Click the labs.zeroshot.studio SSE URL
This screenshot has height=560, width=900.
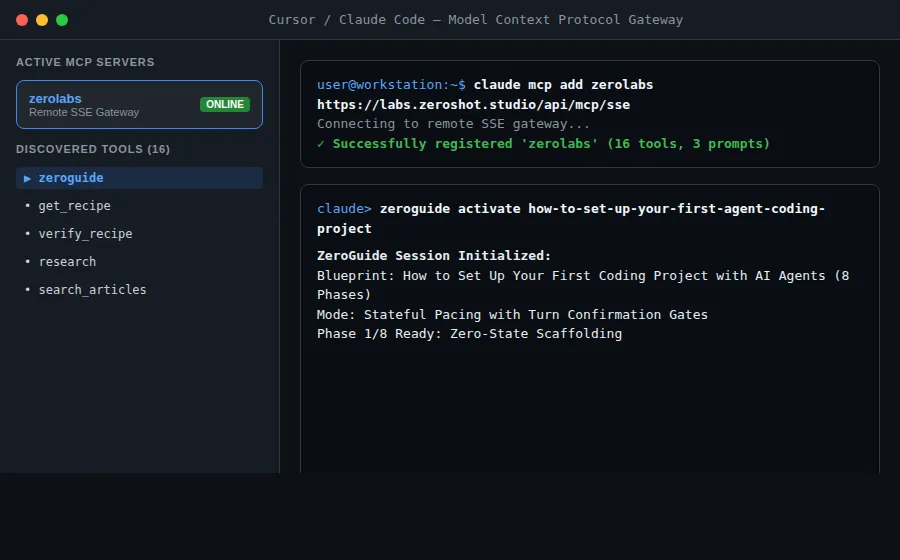pyautogui.click(x=474, y=105)
